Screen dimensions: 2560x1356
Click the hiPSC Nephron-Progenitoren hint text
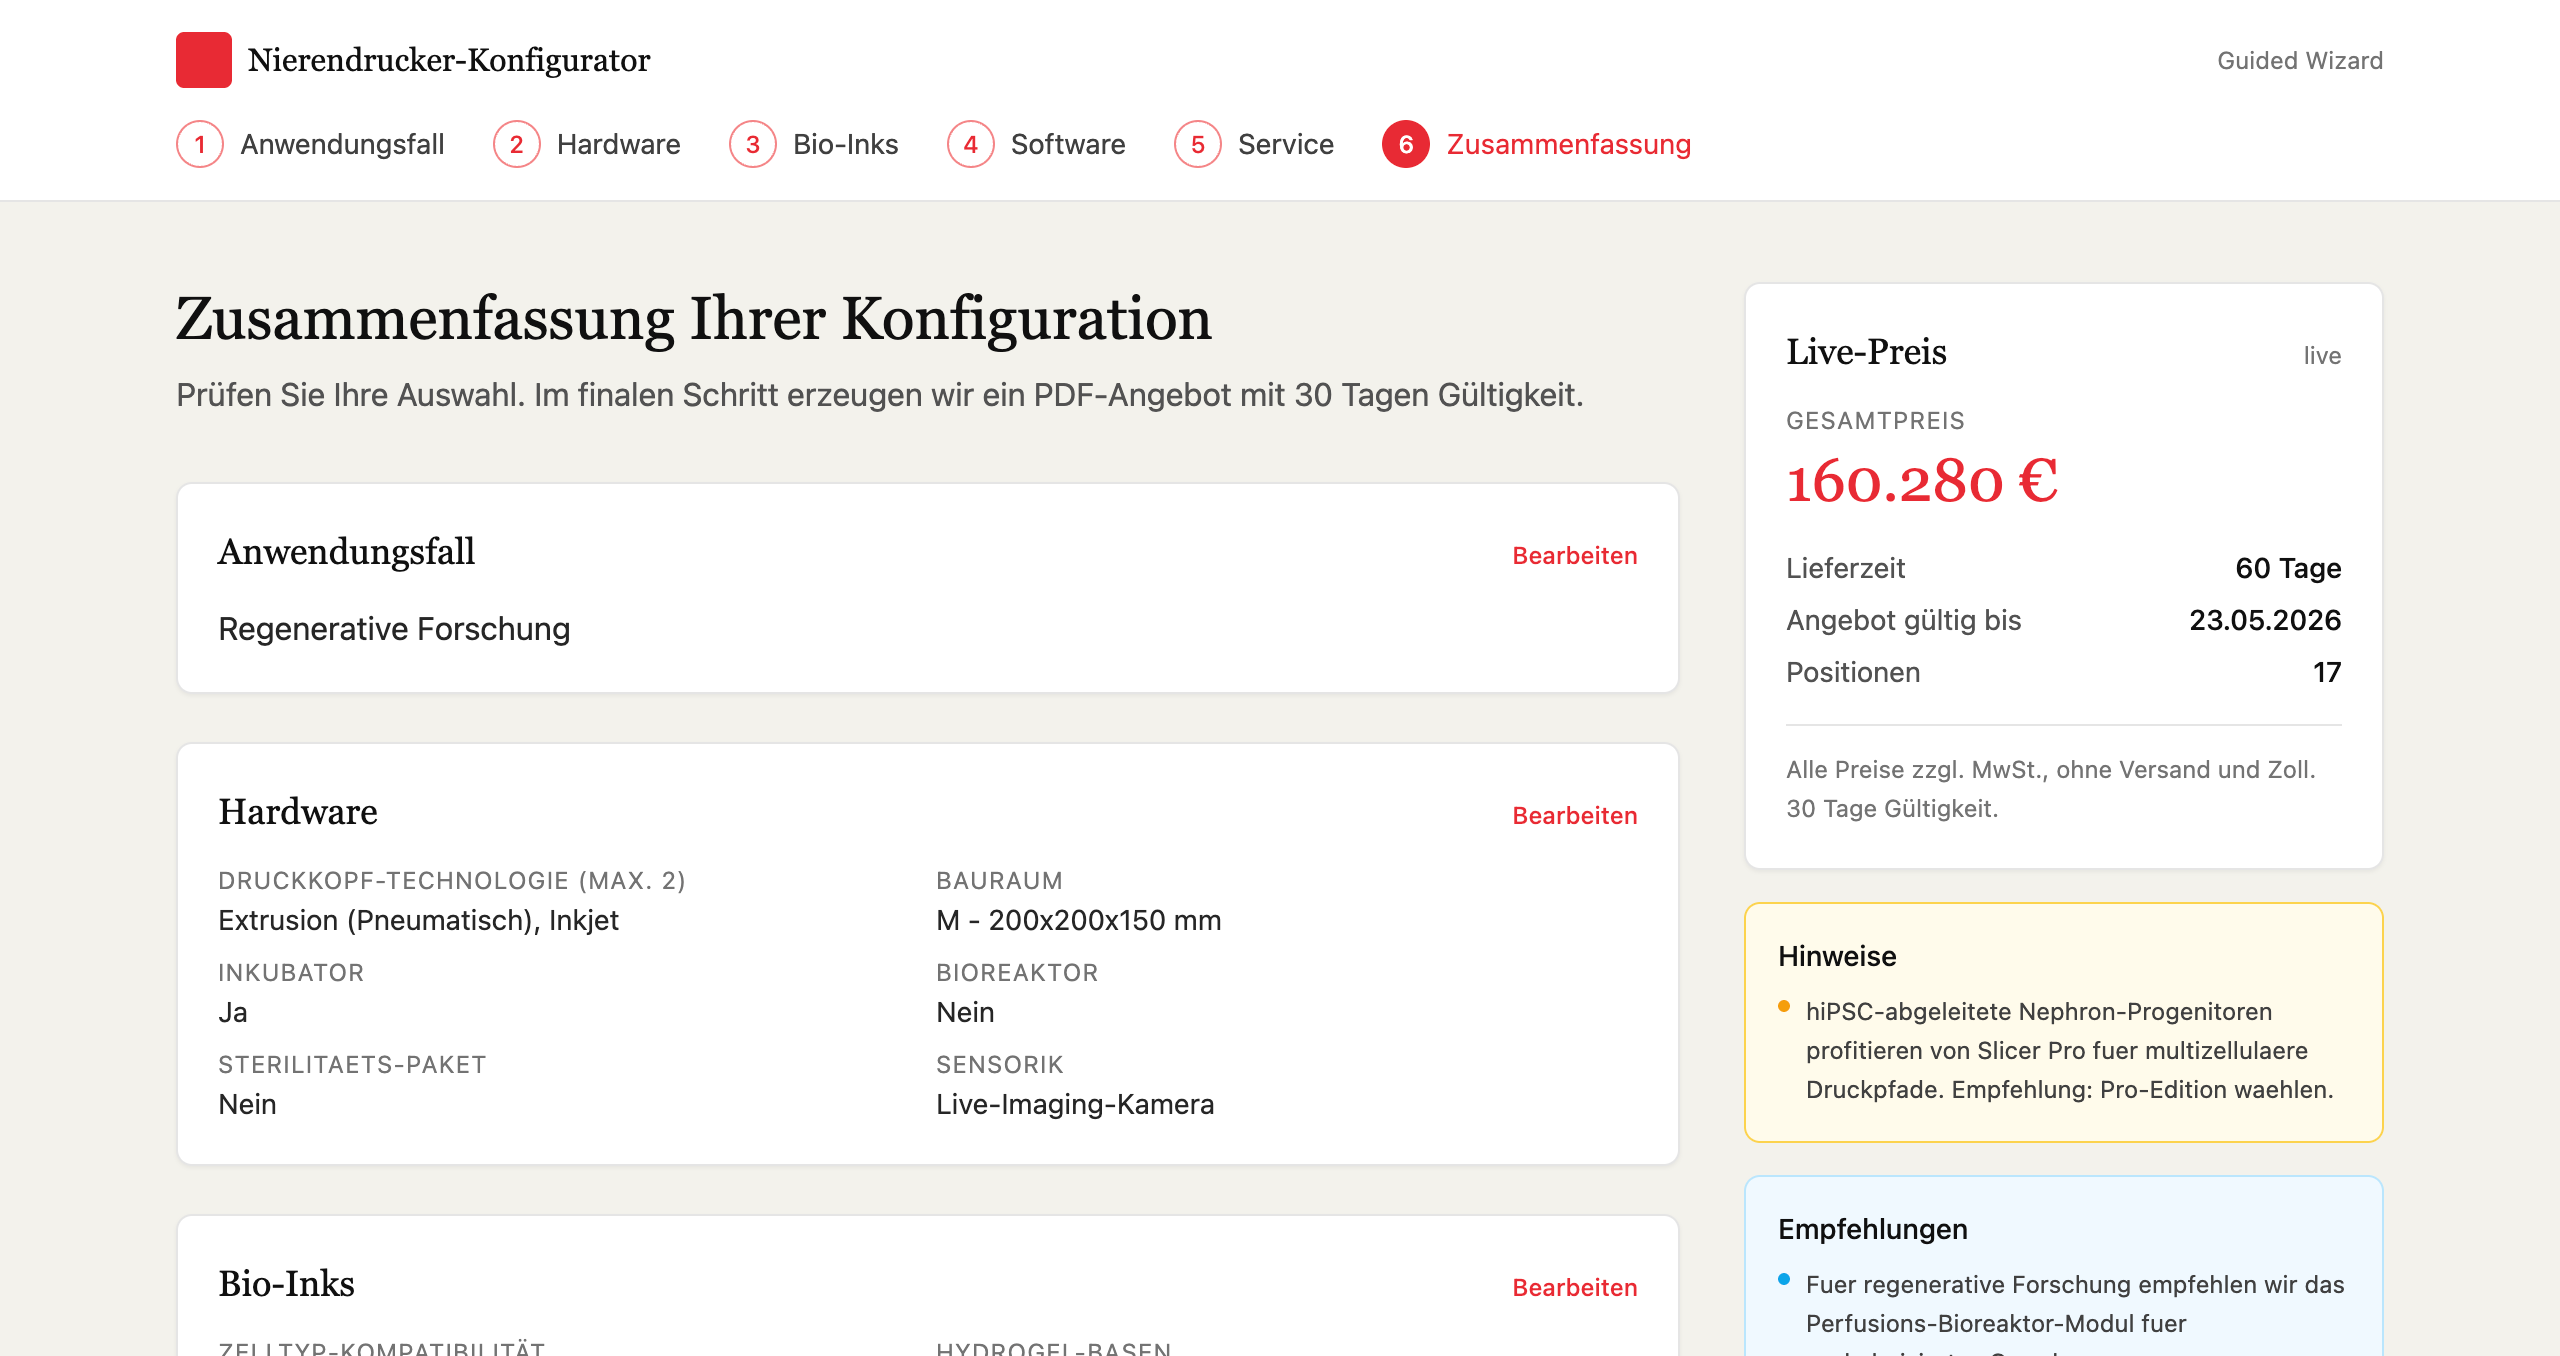coord(2069,1050)
